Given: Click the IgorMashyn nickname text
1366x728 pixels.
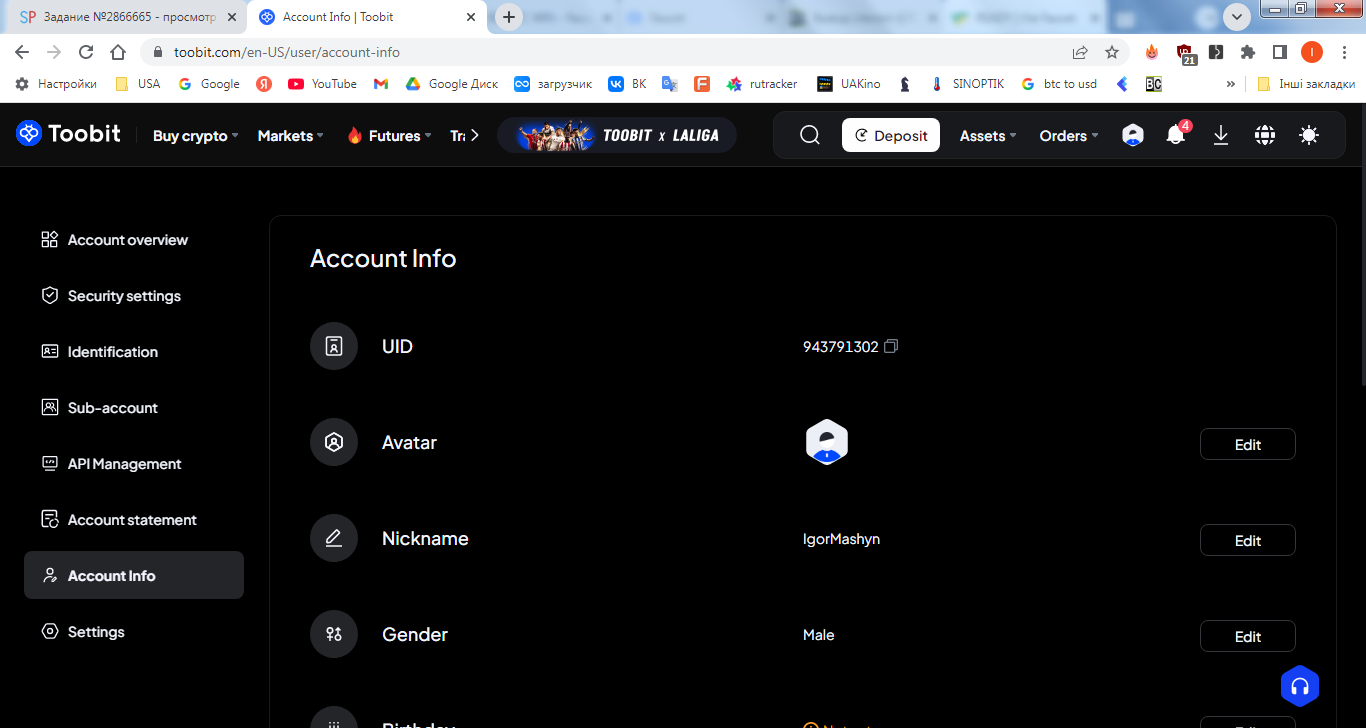Looking at the screenshot, I should pyautogui.click(x=841, y=539).
